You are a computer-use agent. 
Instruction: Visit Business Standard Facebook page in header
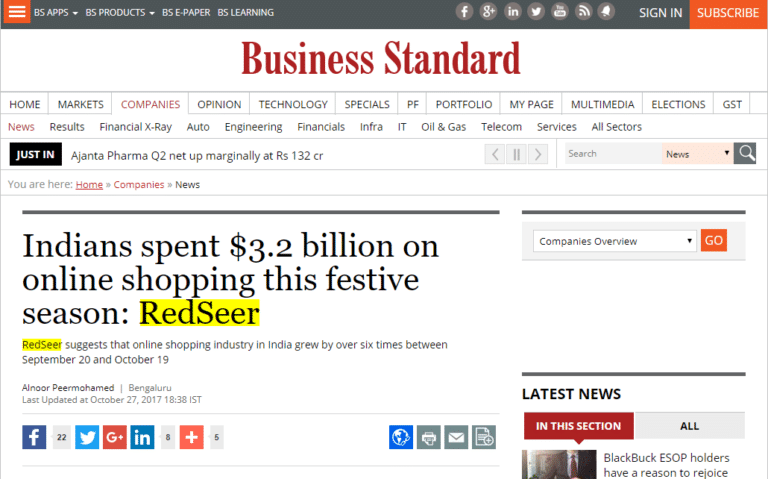(x=464, y=11)
